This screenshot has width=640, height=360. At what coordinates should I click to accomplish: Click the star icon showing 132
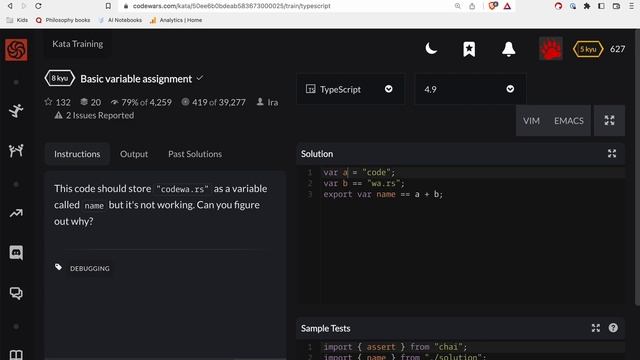(49, 102)
